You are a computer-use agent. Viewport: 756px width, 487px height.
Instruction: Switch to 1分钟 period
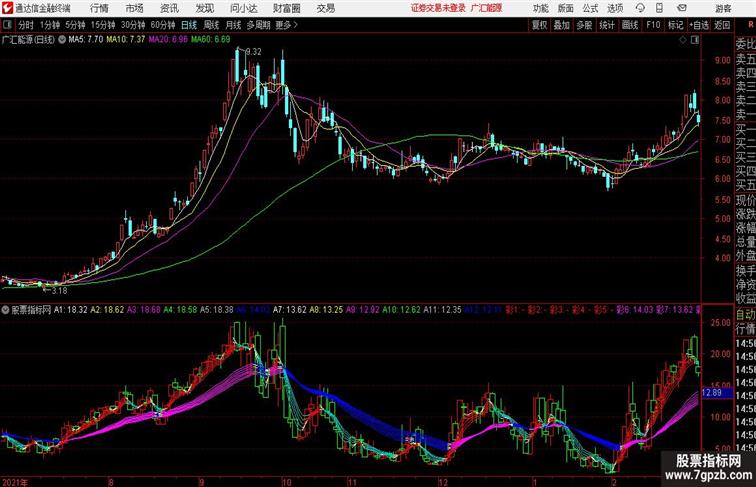click(50, 25)
